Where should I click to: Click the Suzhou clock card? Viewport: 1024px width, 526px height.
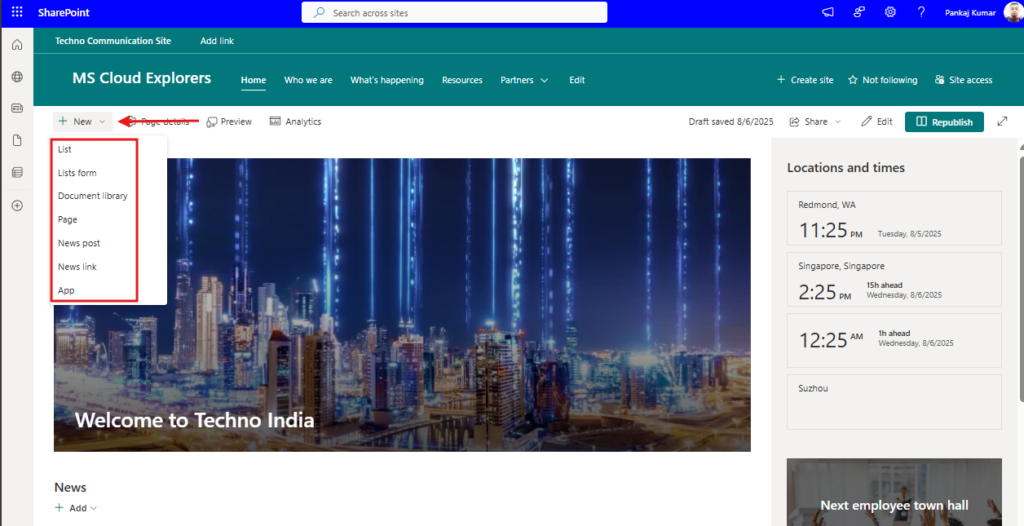[x=894, y=402]
